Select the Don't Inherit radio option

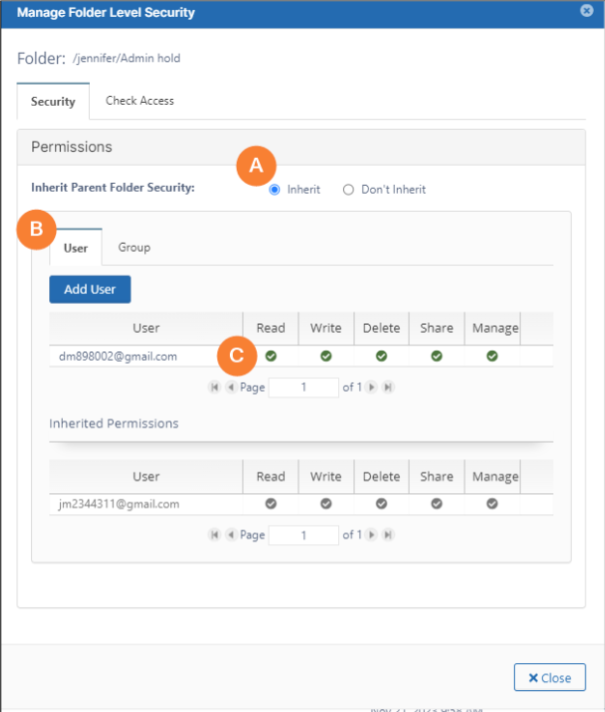349,190
